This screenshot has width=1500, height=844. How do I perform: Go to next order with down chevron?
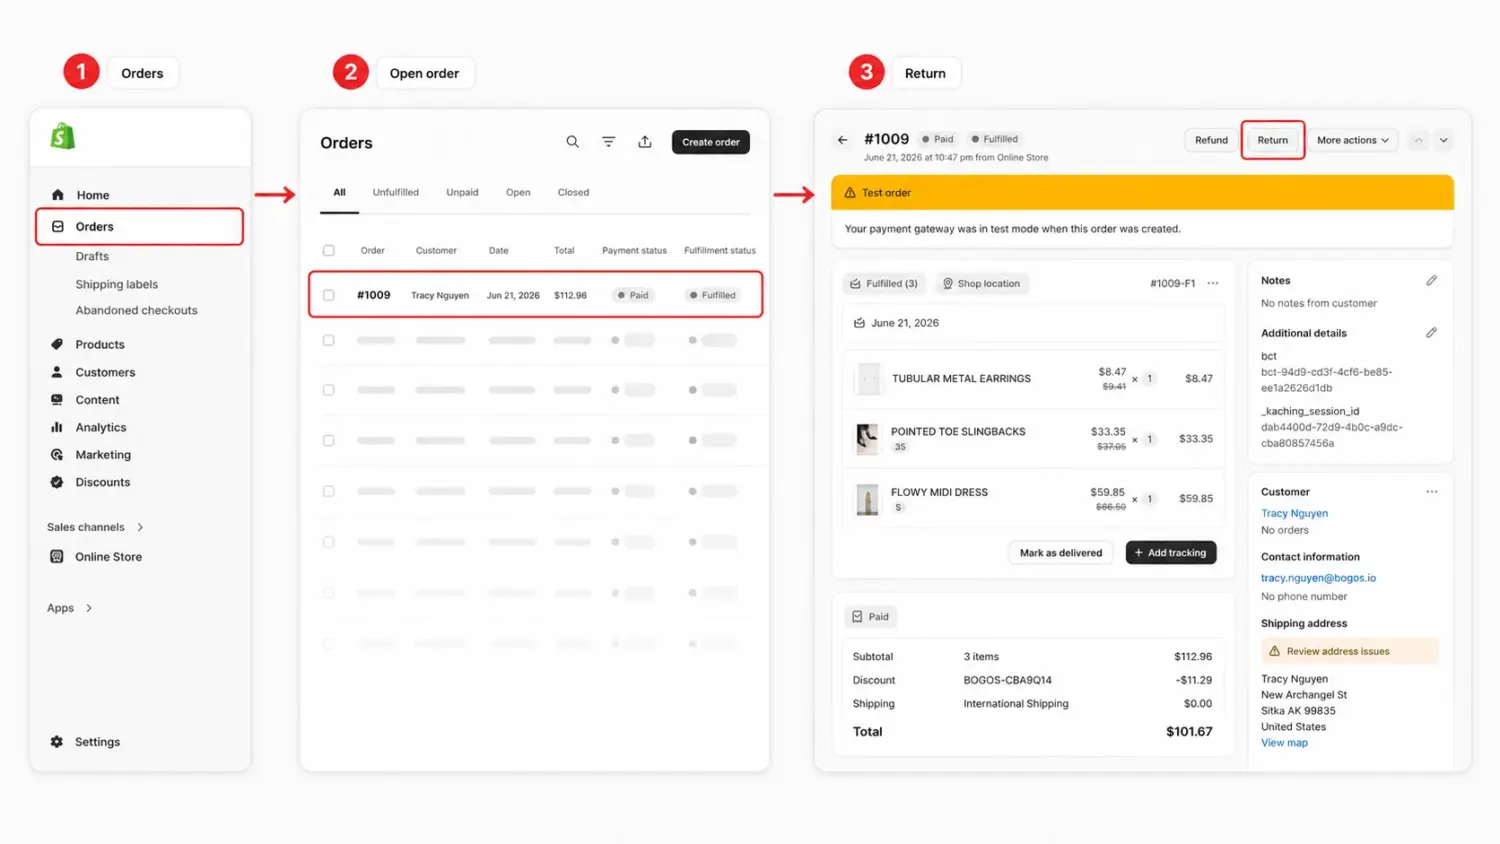1444,140
